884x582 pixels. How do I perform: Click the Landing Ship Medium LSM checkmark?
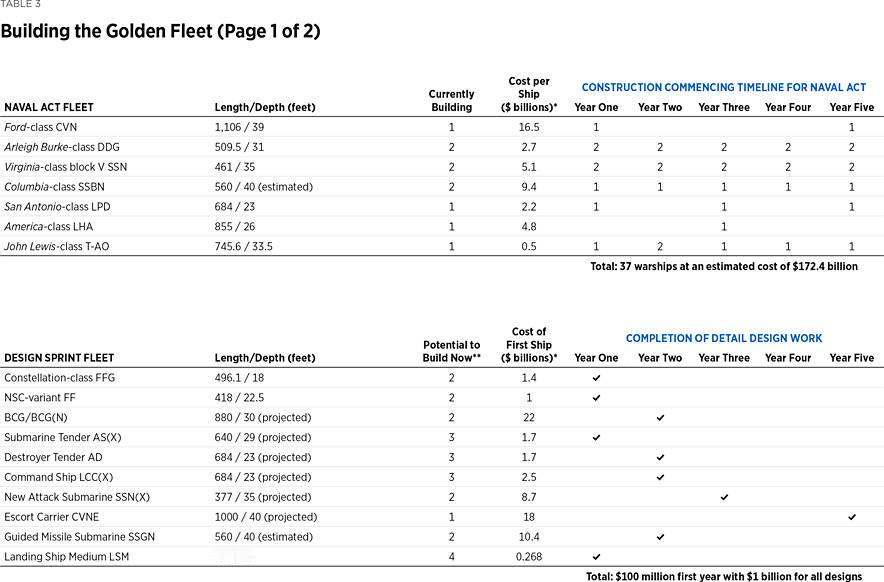pos(597,557)
